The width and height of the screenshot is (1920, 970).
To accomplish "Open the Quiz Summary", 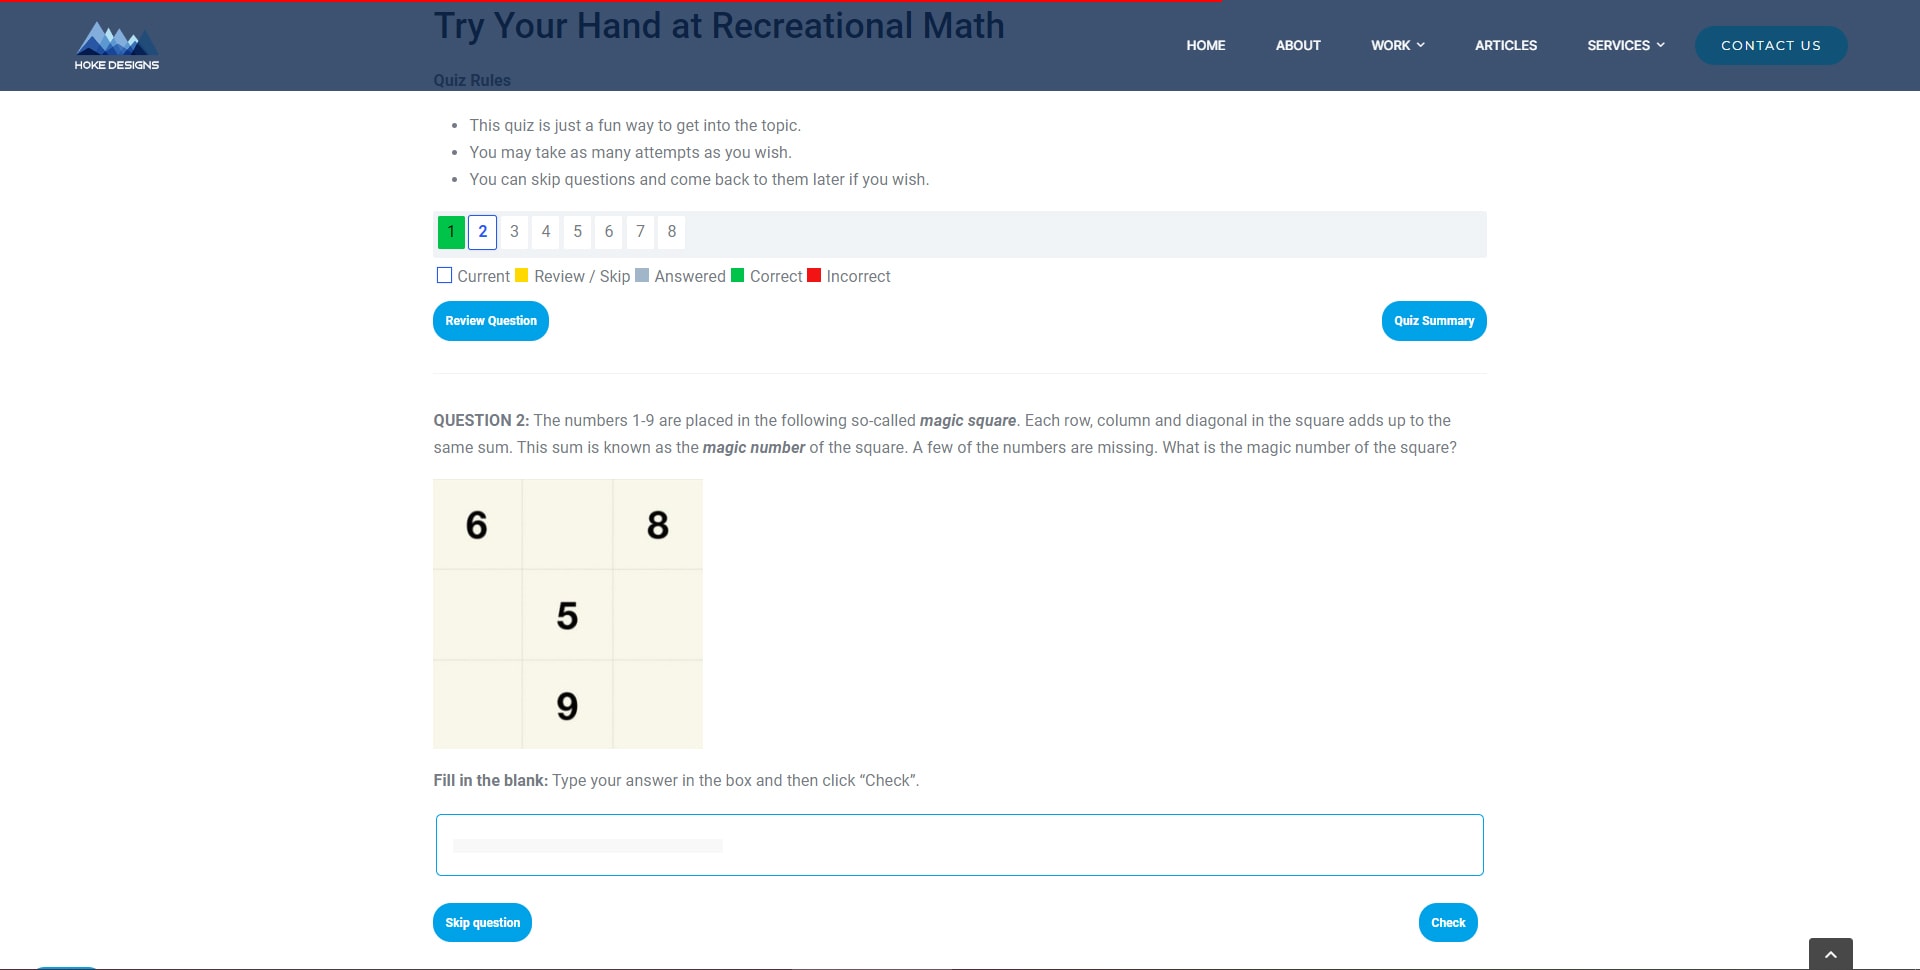I will coord(1433,321).
